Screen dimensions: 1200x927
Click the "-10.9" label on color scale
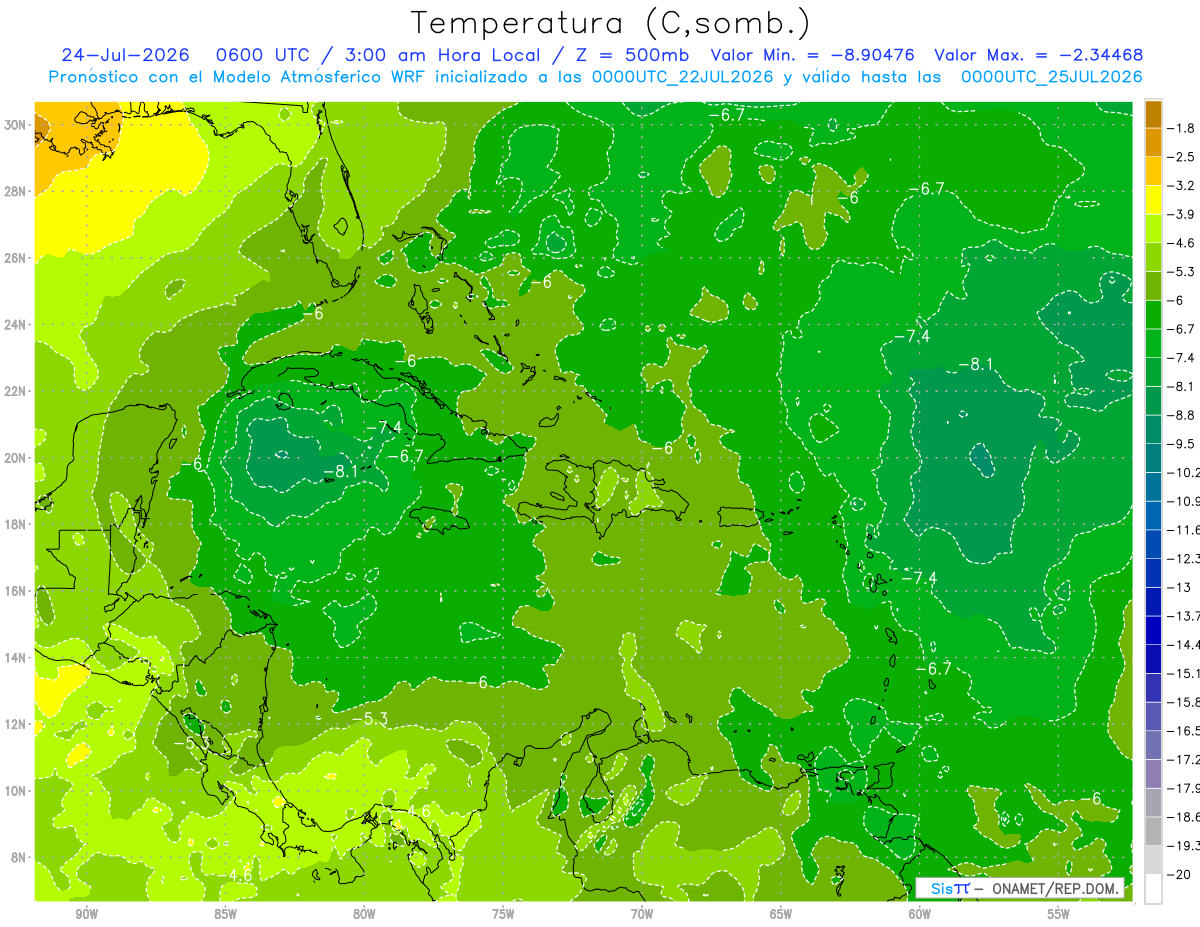(x=1186, y=501)
